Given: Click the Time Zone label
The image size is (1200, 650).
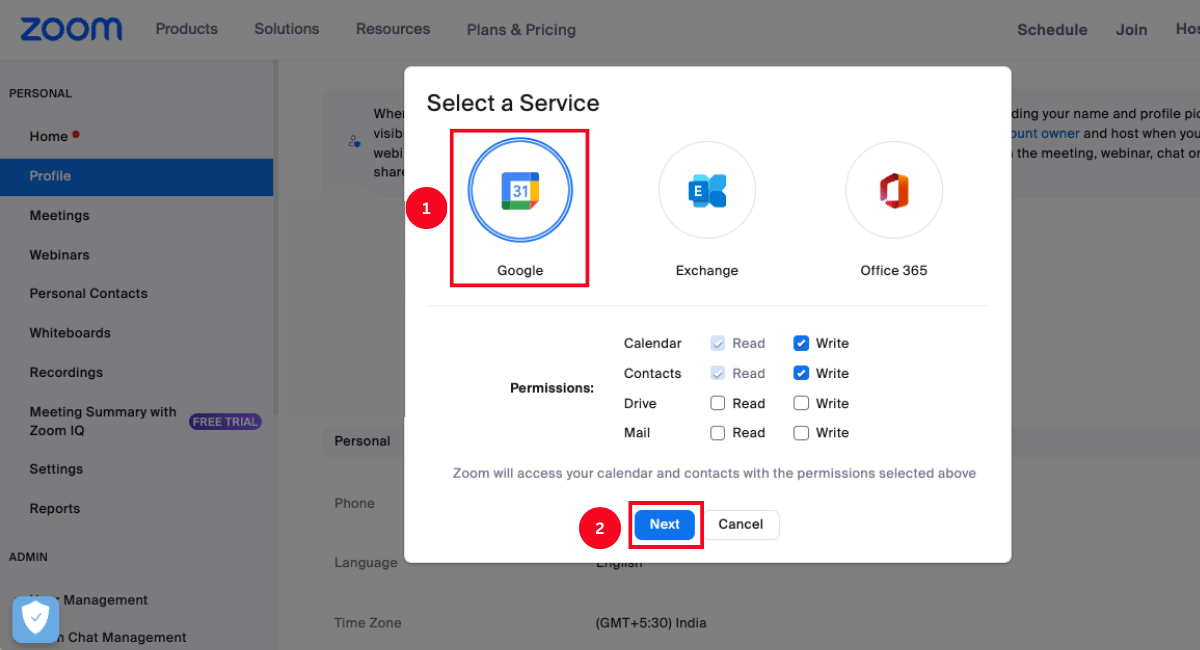Looking at the screenshot, I should (x=368, y=623).
